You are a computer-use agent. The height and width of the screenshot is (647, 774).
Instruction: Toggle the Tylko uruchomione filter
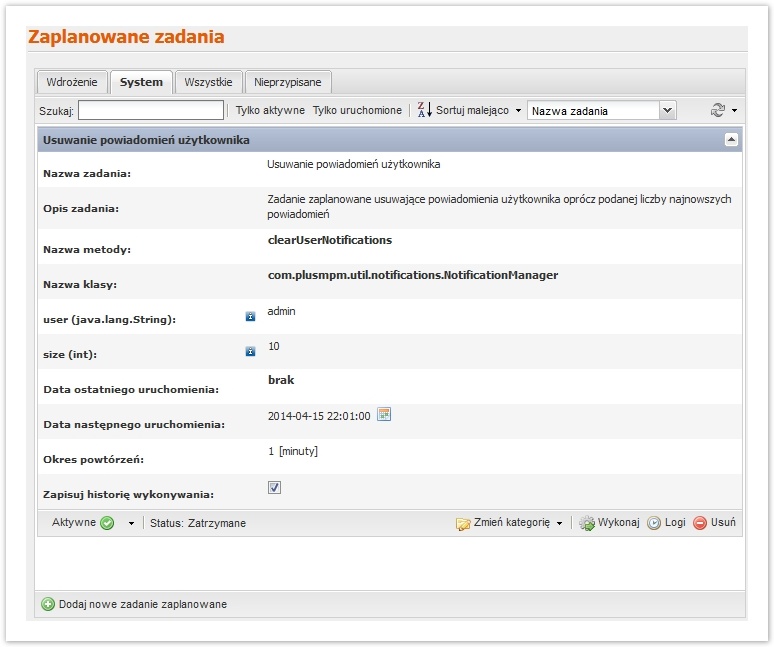tap(357, 110)
